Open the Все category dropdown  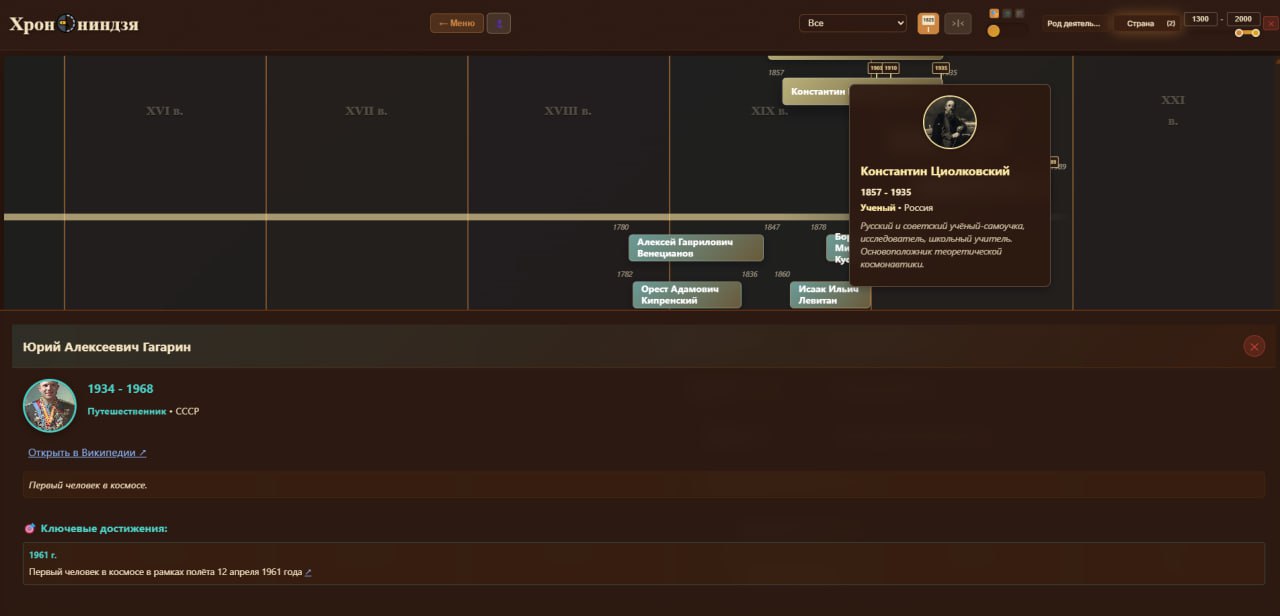point(852,23)
